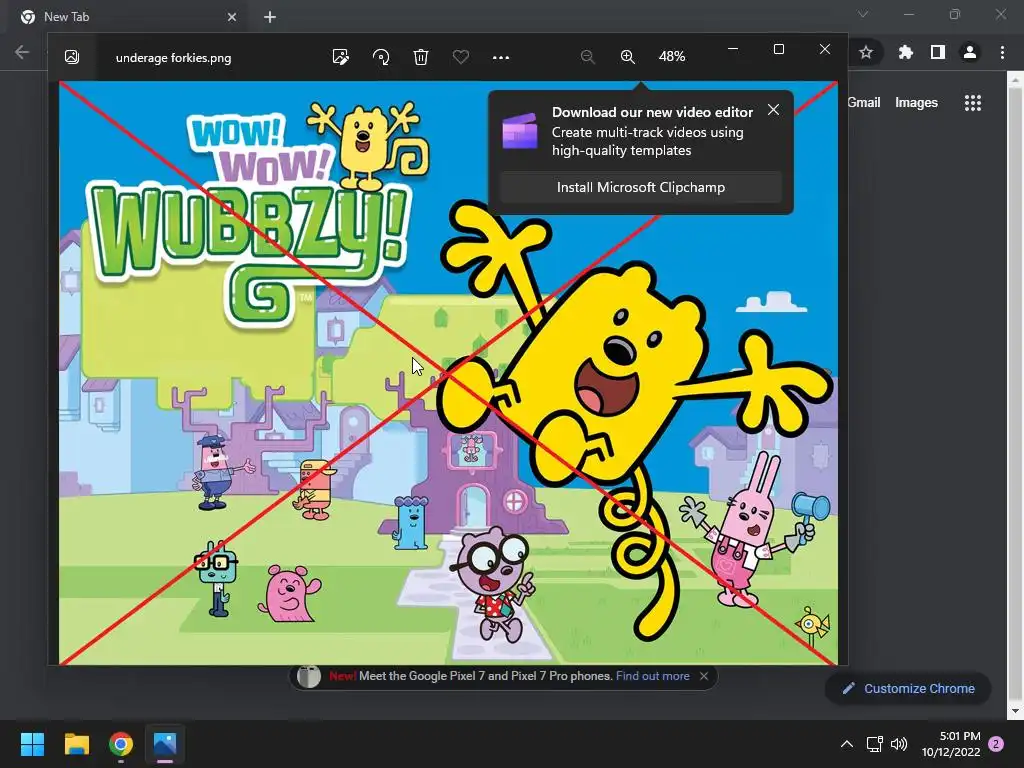Open the Windows Start menu
The height and width of the screenshot is (768, 1024).
pyautogui.click(x=32, y=744)
